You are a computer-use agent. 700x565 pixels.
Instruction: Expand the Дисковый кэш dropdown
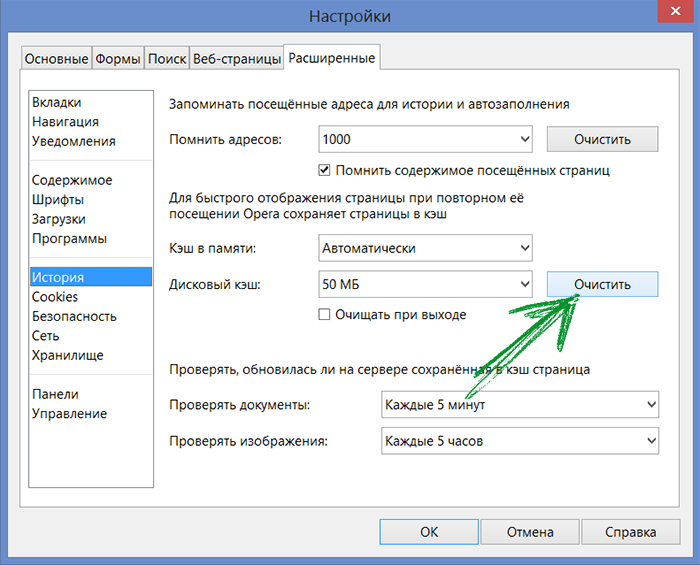point(425,284)
